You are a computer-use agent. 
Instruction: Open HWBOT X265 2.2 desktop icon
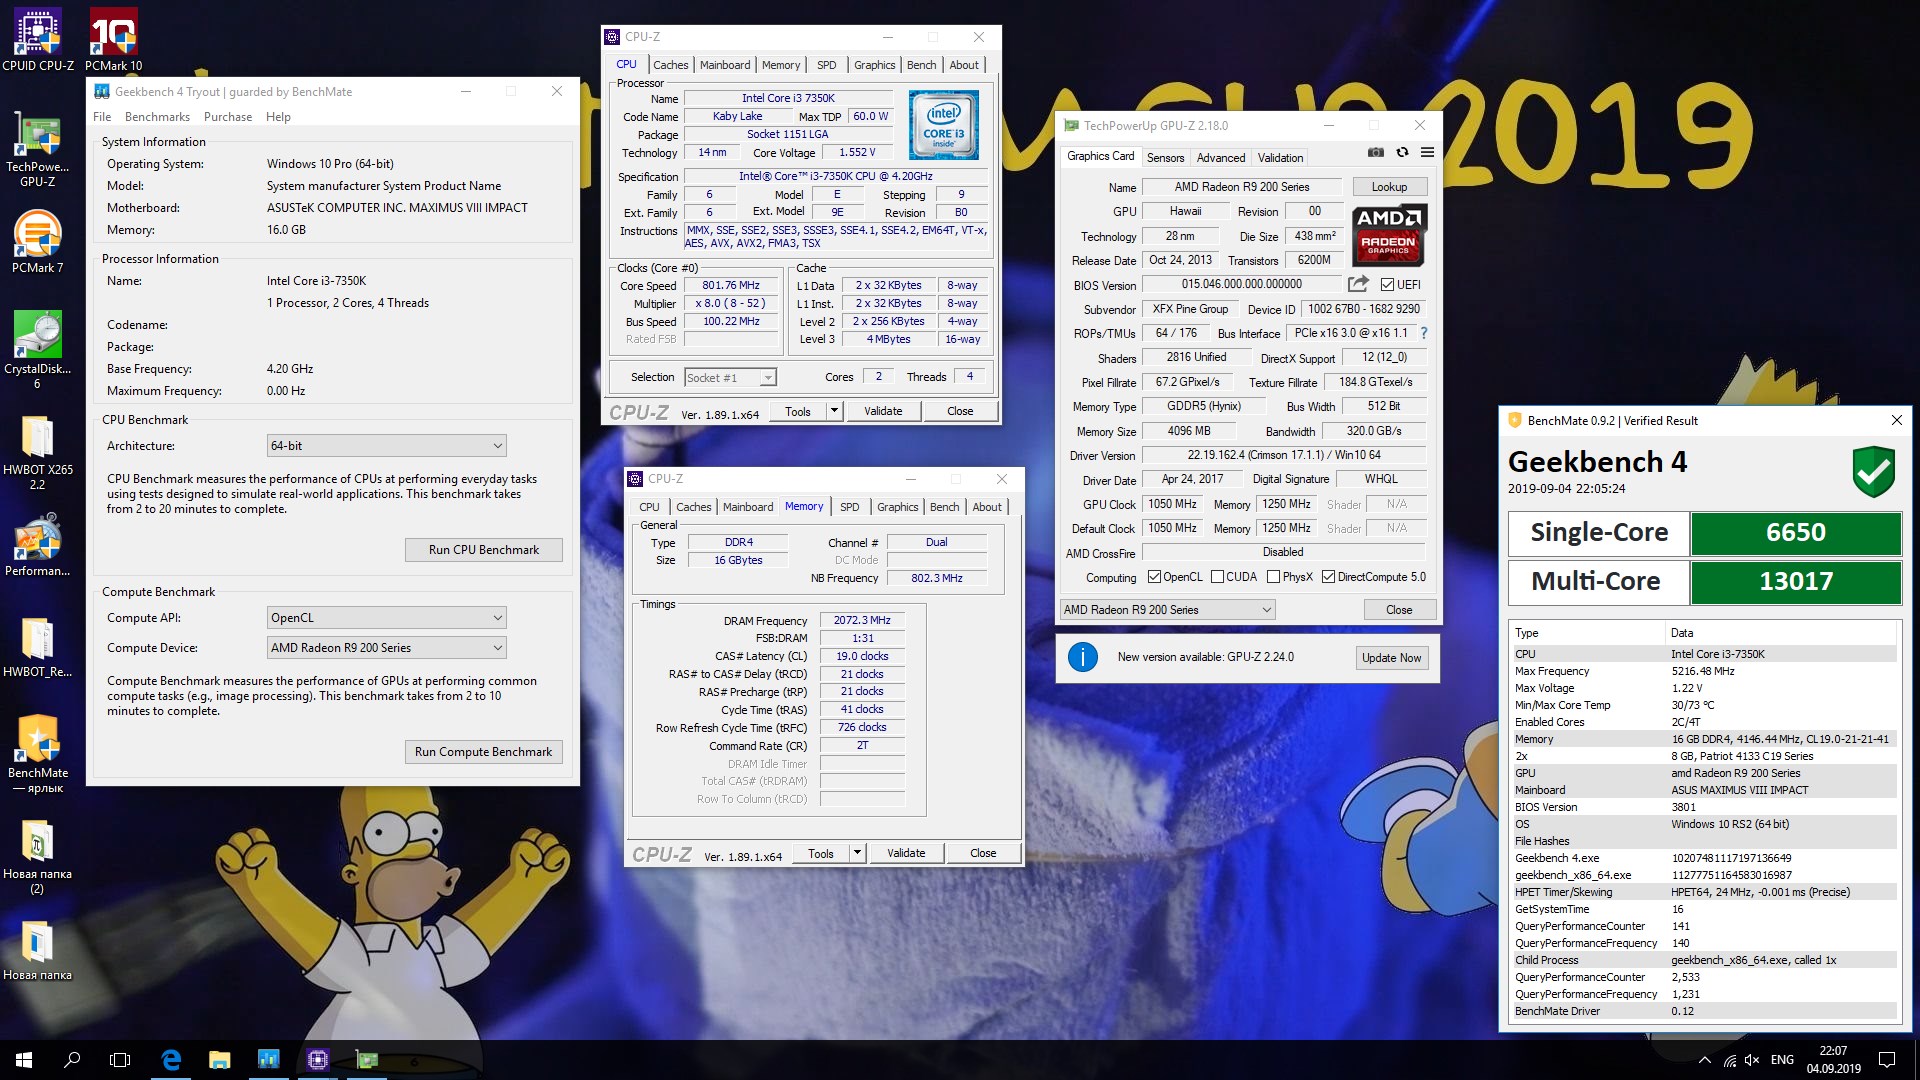(37, 452)
